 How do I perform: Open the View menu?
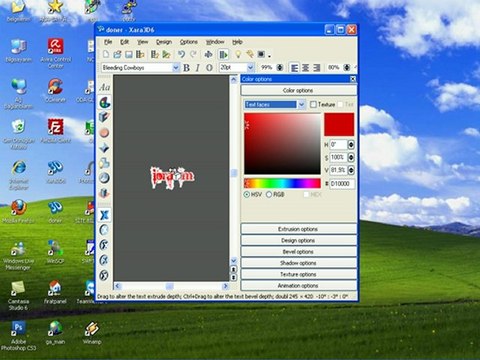click(142, 42)
